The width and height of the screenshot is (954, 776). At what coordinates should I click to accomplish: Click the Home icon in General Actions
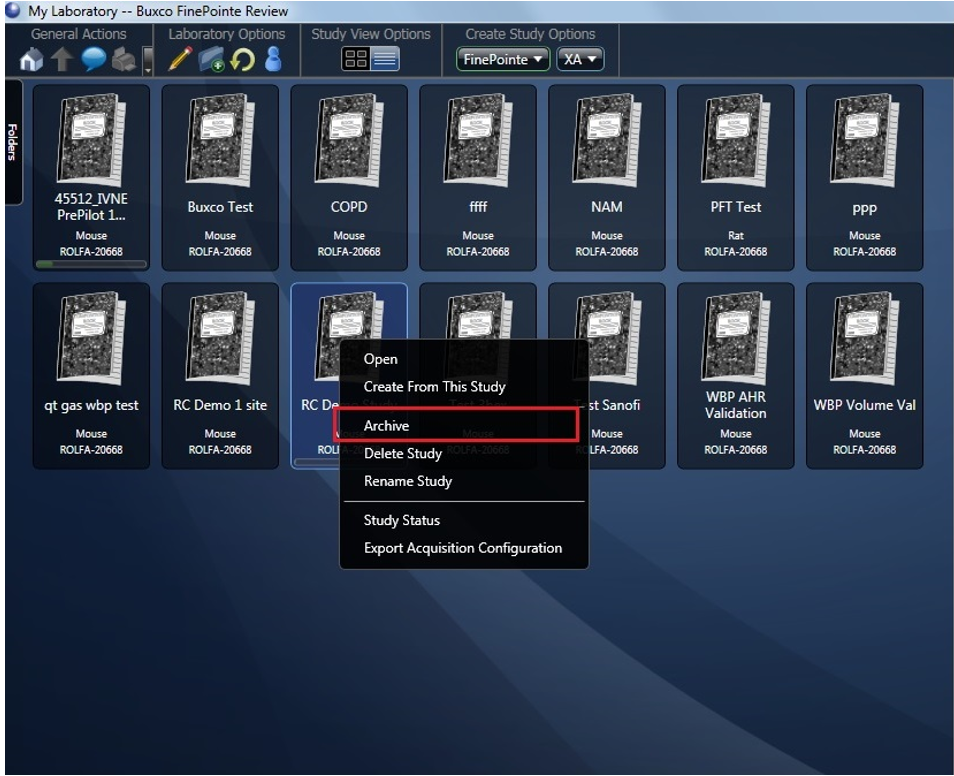coord(32,60)
